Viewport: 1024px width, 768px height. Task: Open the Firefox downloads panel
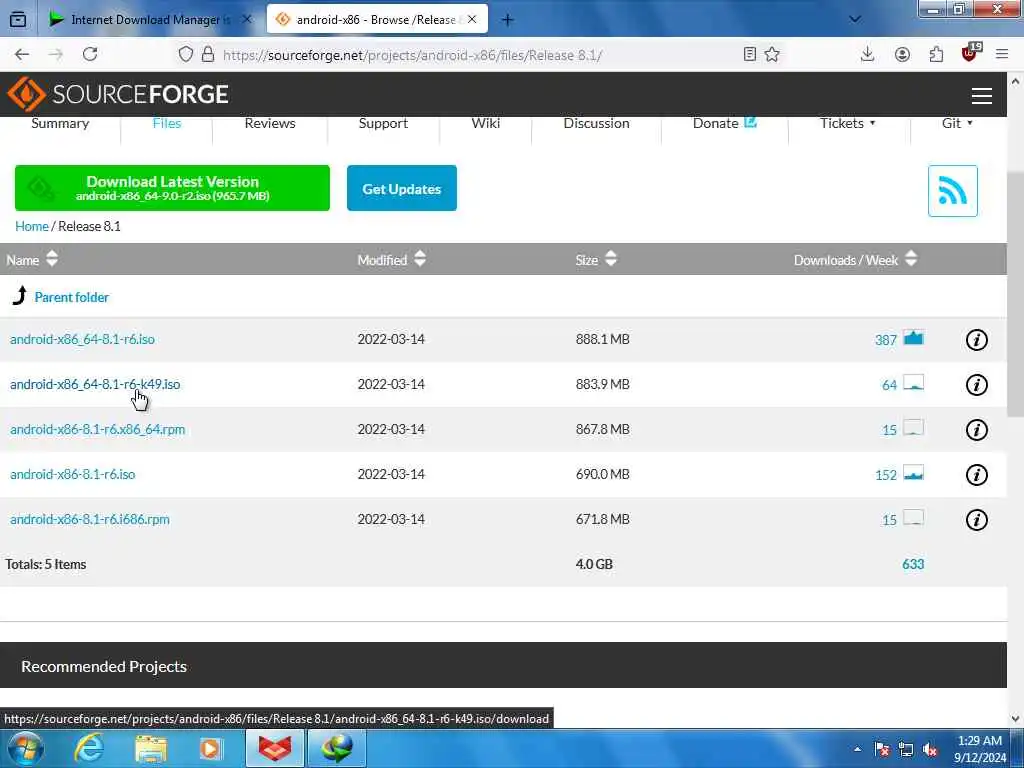[867, 54]
